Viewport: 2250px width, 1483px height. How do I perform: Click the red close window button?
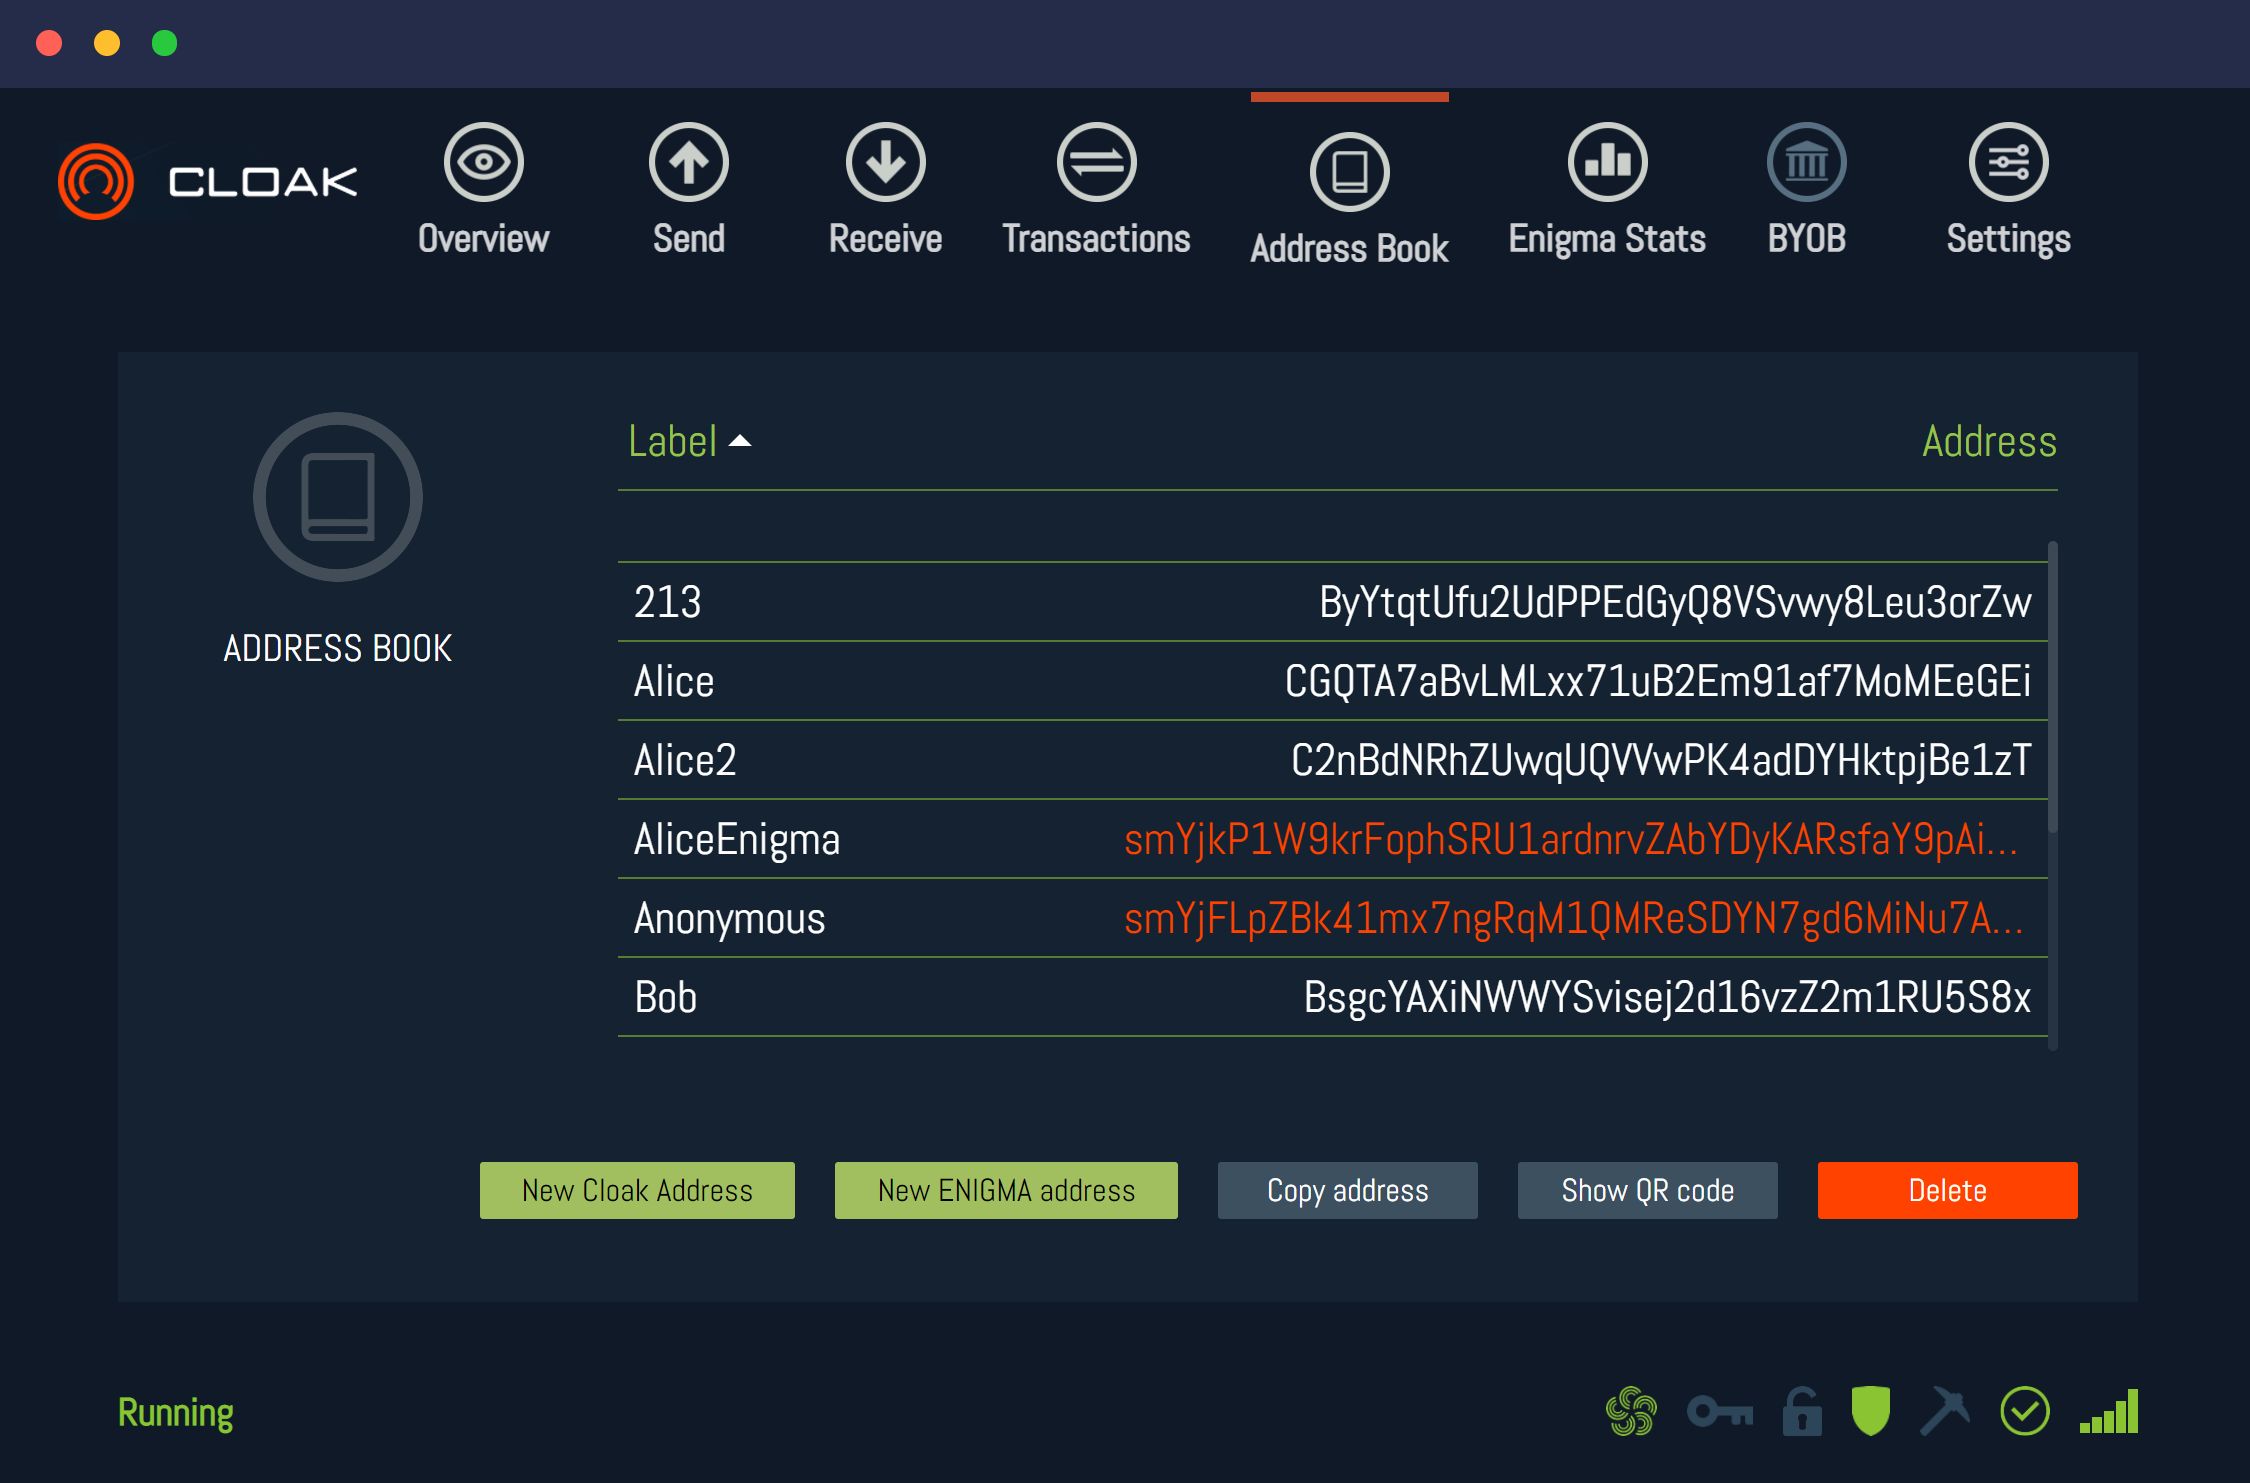coord(49,43)
